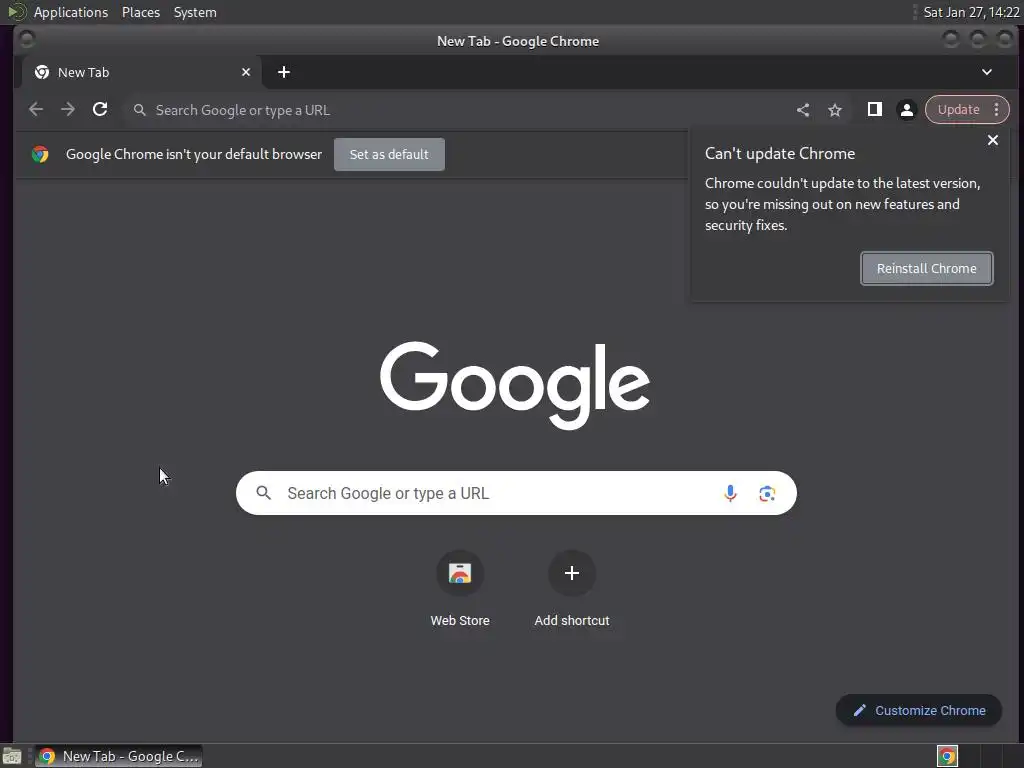The image size is (1024, 768).
Task: Open the Places menu
Action: [x=141, y=12]
